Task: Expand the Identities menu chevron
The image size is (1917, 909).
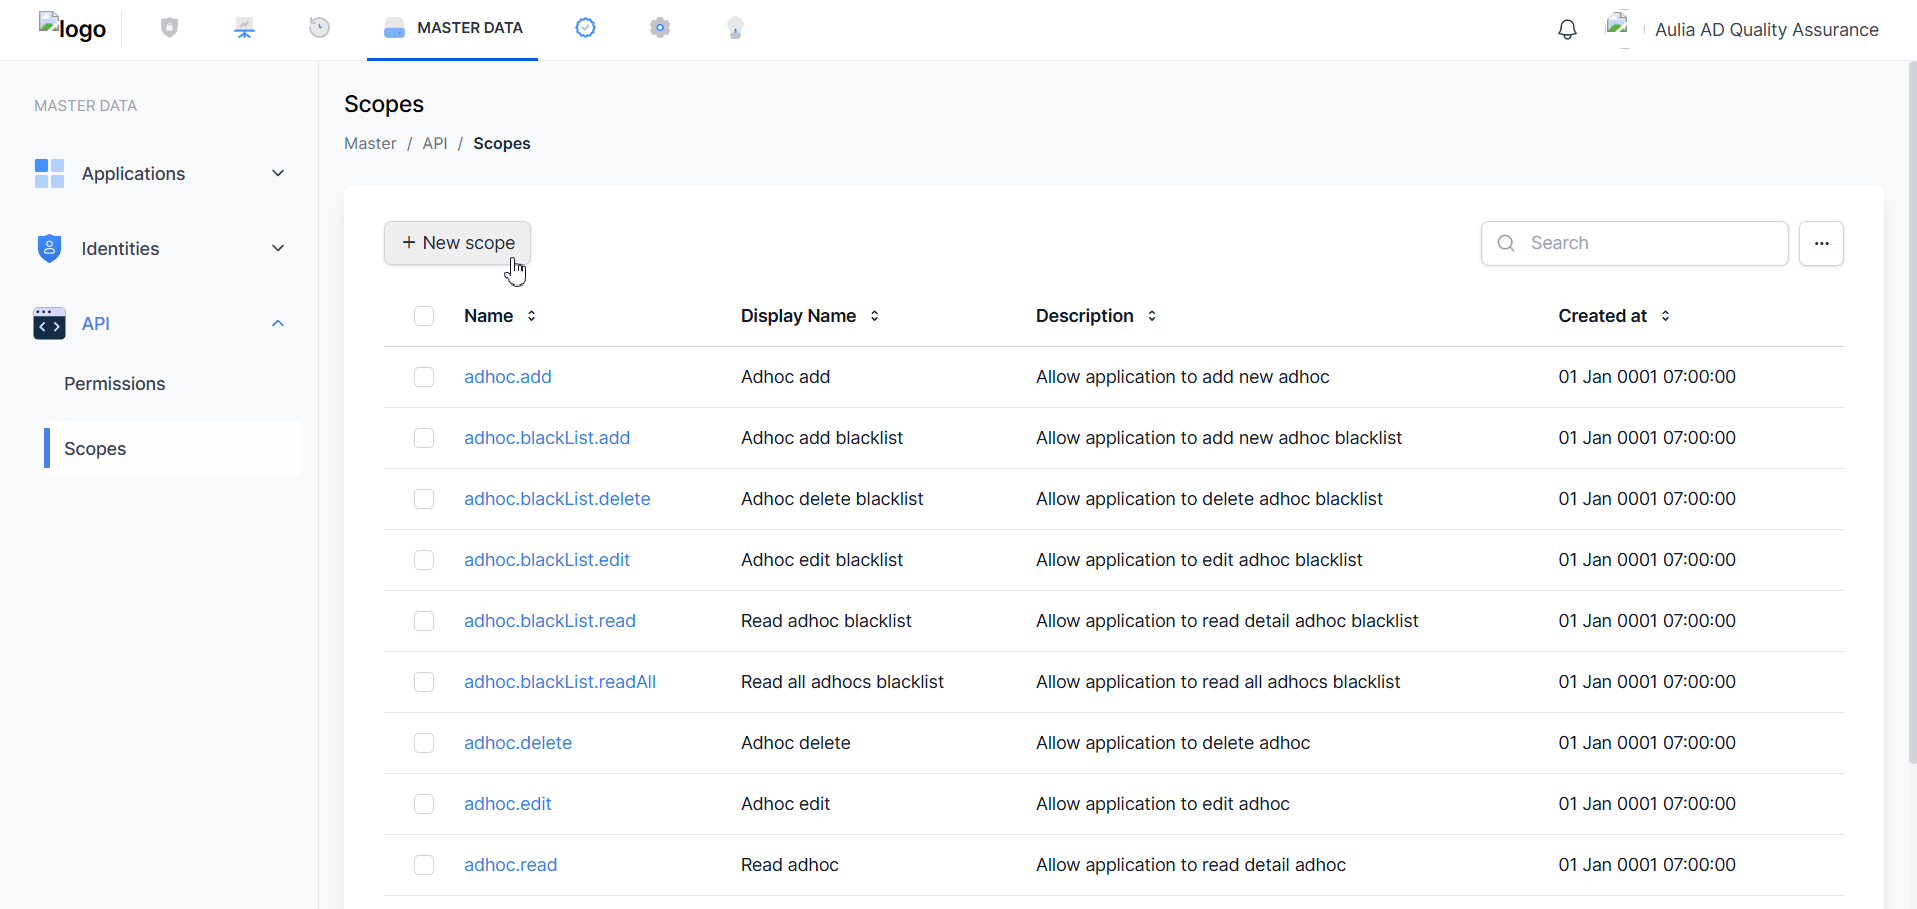Action: pos(278,248)
